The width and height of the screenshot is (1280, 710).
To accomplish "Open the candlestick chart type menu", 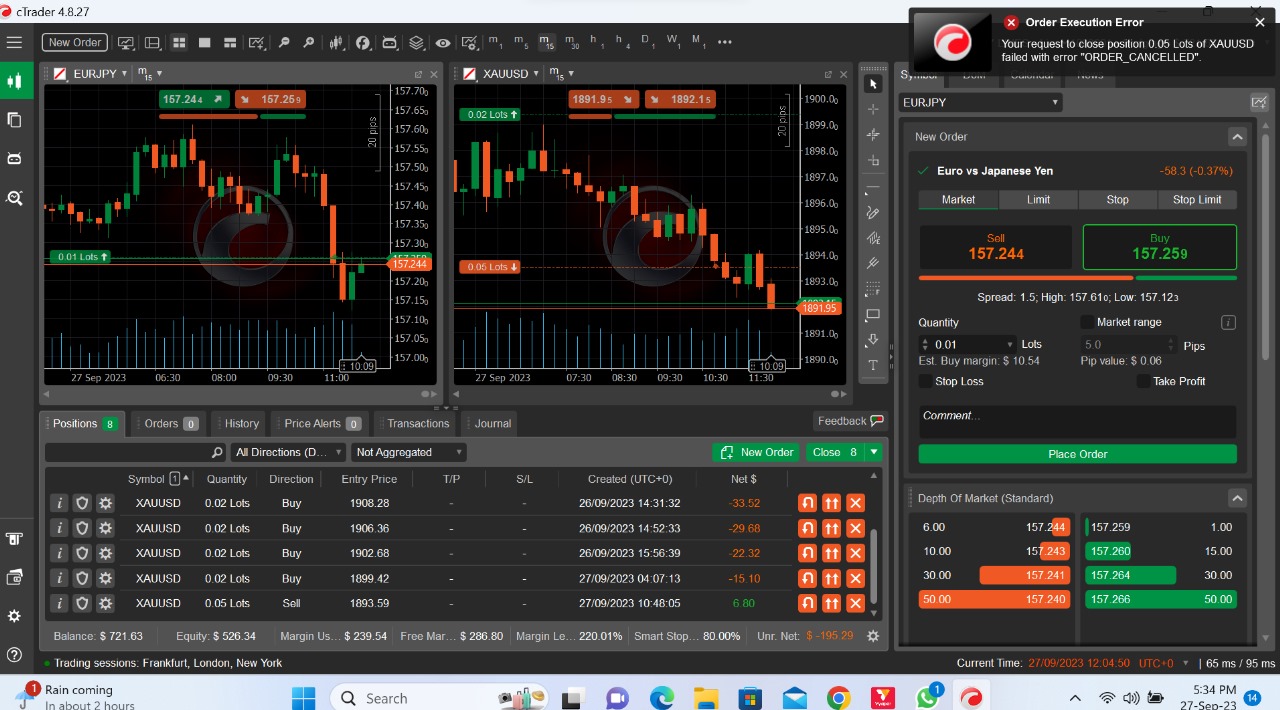I will coord(336,42).
